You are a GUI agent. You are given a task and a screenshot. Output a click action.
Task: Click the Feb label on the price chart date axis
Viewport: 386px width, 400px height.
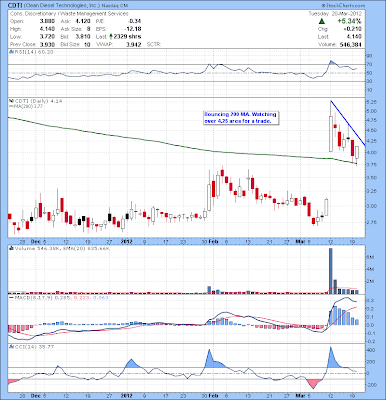pyautogui.click(x=213, y=241)
